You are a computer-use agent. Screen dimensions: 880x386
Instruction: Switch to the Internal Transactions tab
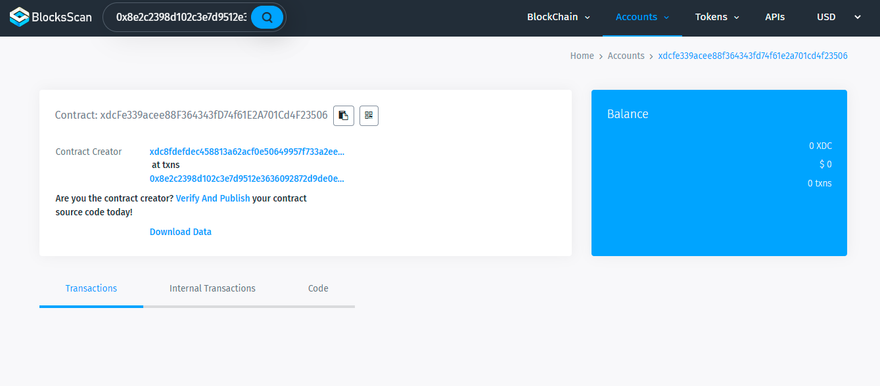click(212, 288)
